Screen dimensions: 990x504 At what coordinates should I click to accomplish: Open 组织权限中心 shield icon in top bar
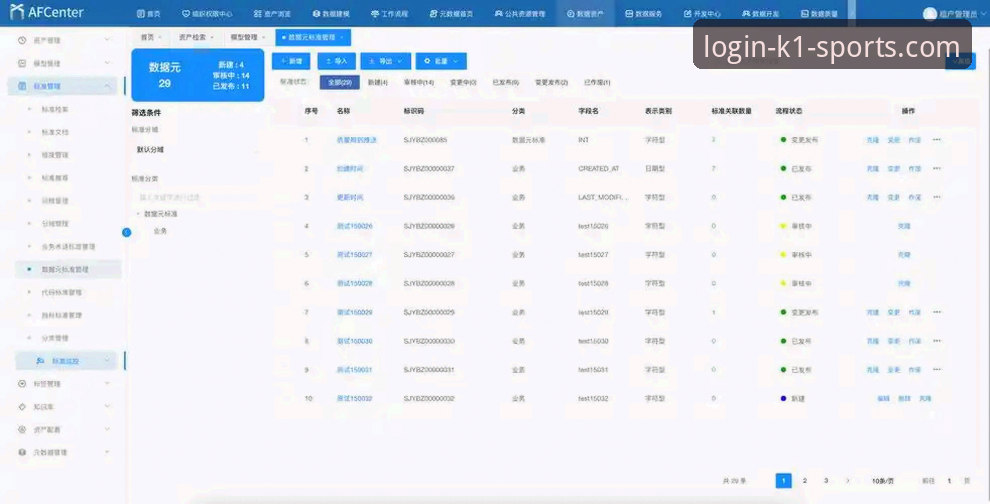point(186,13)
